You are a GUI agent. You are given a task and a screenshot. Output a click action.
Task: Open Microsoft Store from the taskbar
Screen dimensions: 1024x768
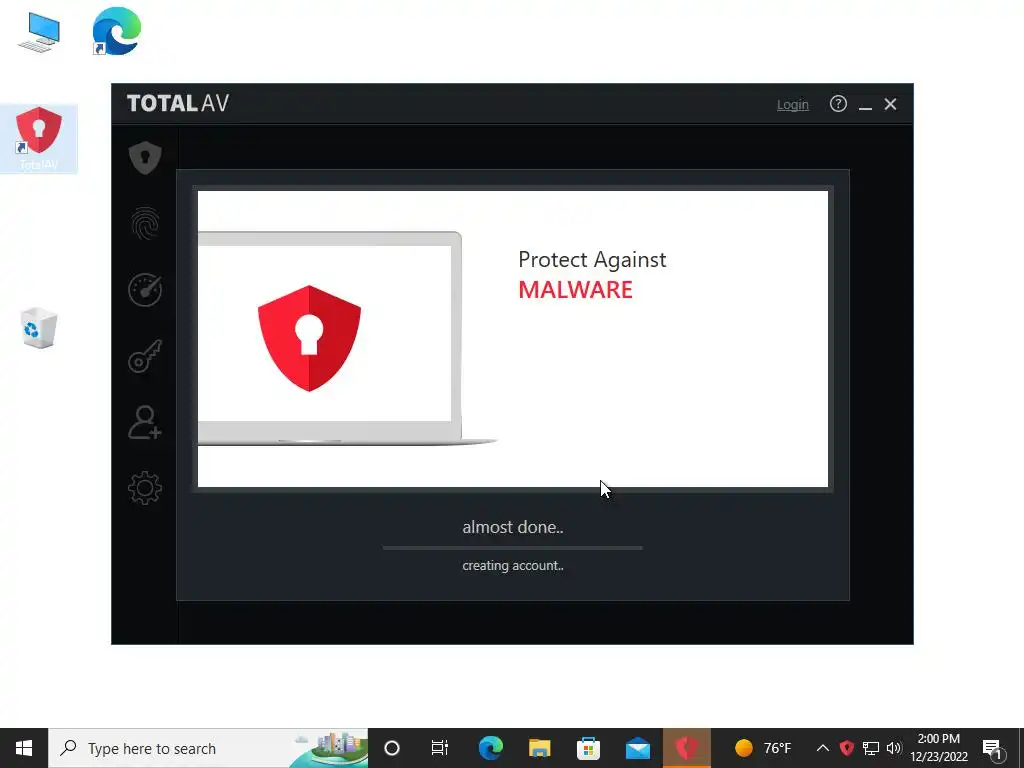pos(588,748)
